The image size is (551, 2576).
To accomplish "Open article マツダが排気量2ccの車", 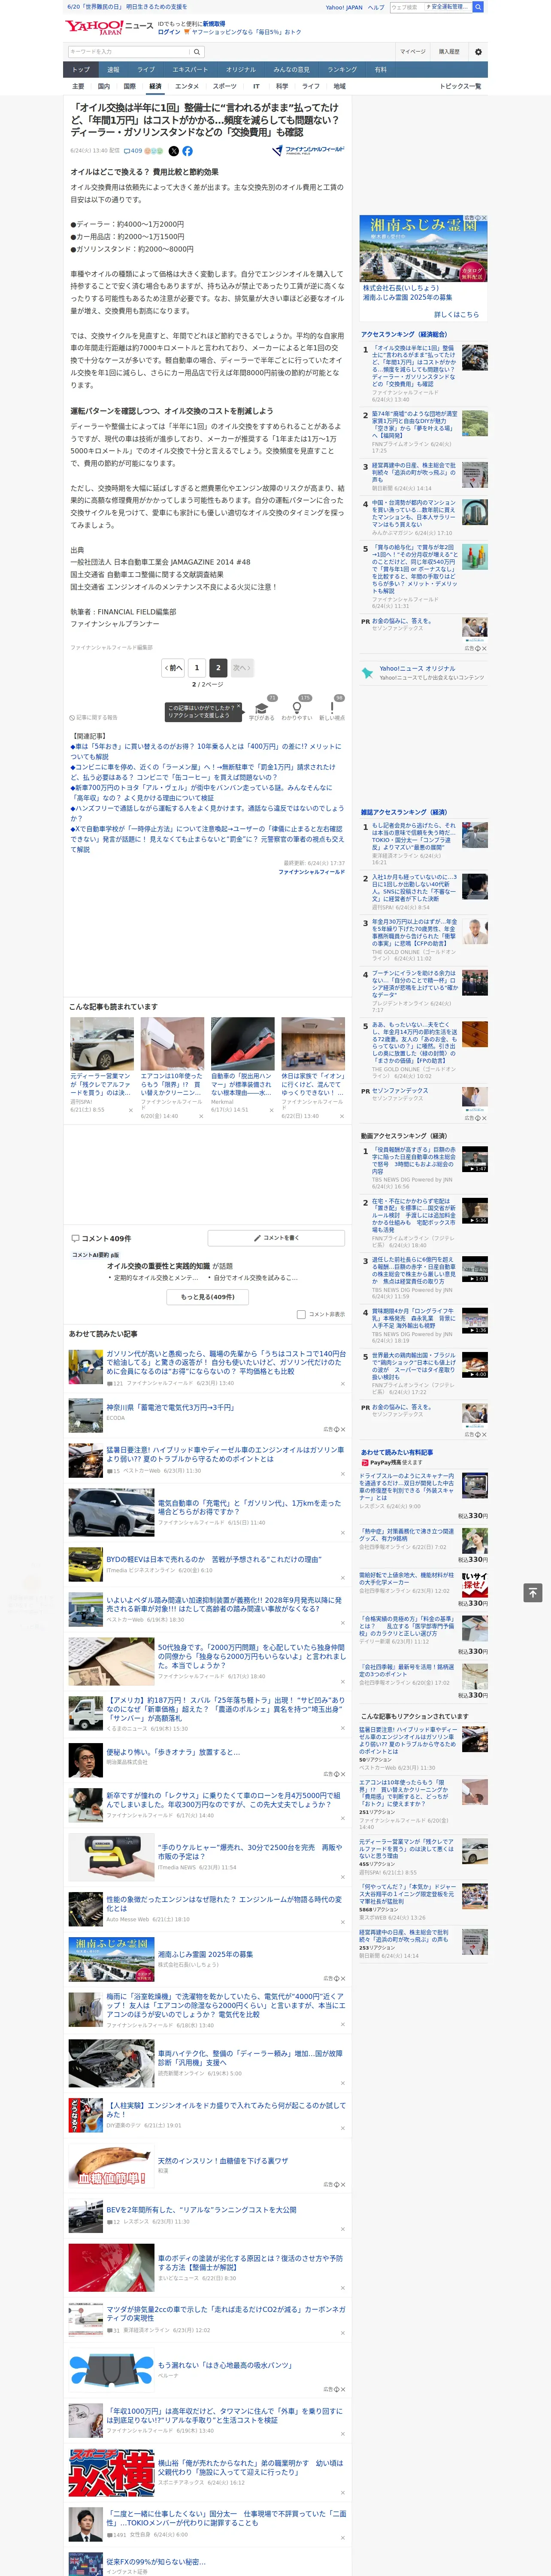I will [226, 2314].
